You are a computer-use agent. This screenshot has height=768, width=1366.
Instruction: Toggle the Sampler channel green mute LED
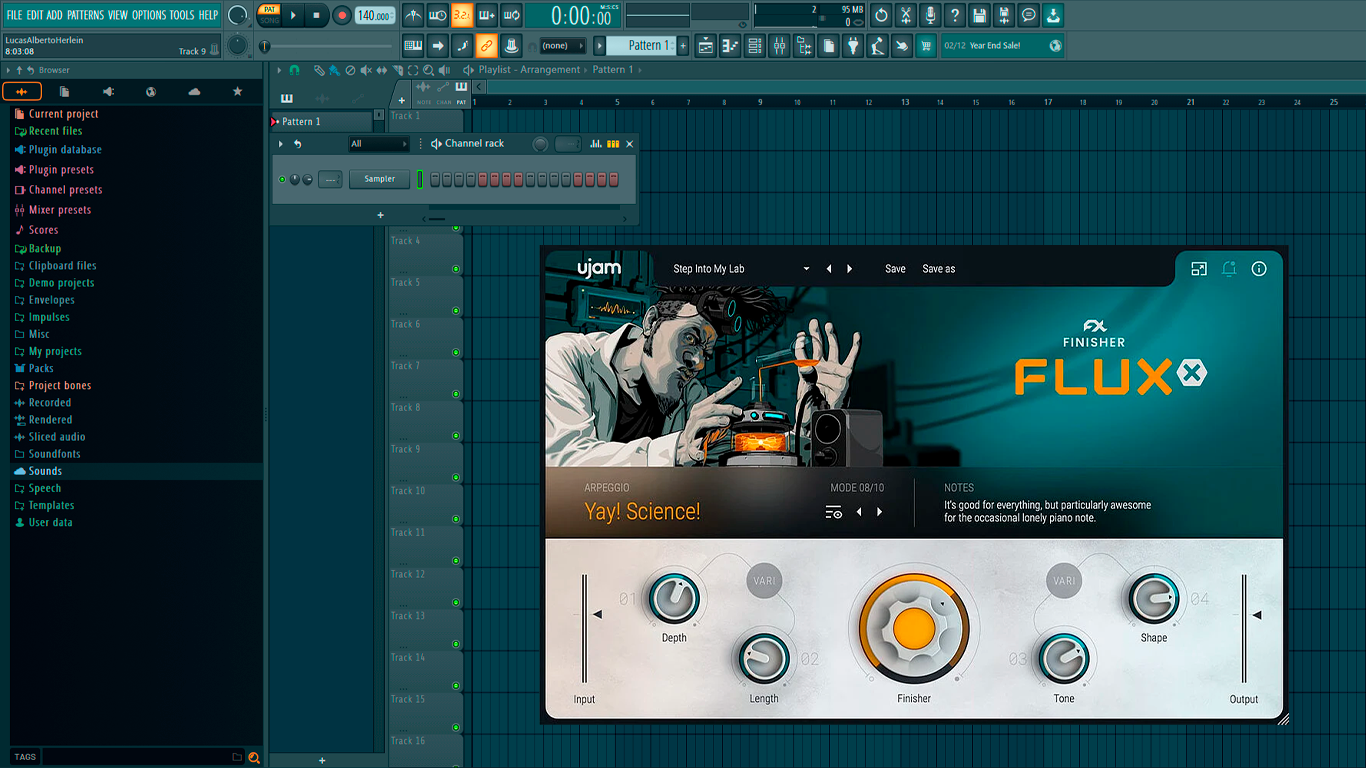coord(282,179)
